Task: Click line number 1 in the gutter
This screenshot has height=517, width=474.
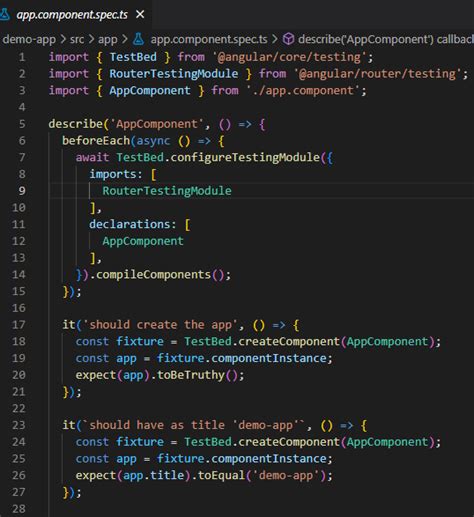Action: click(x=22, y=57)
